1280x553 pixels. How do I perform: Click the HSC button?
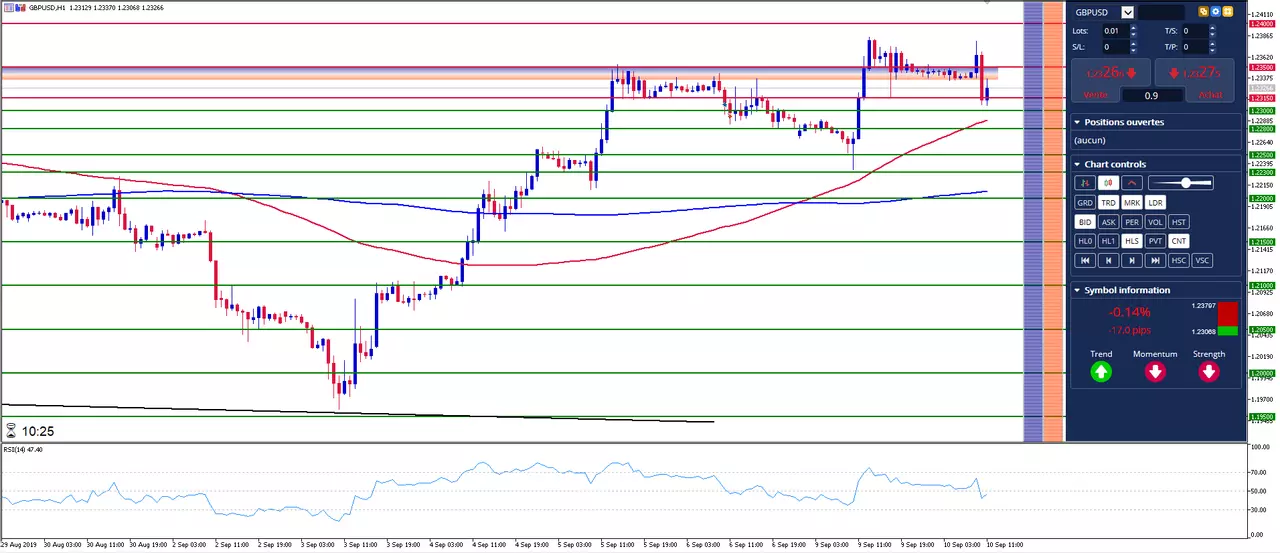[x=1179, y=260]
